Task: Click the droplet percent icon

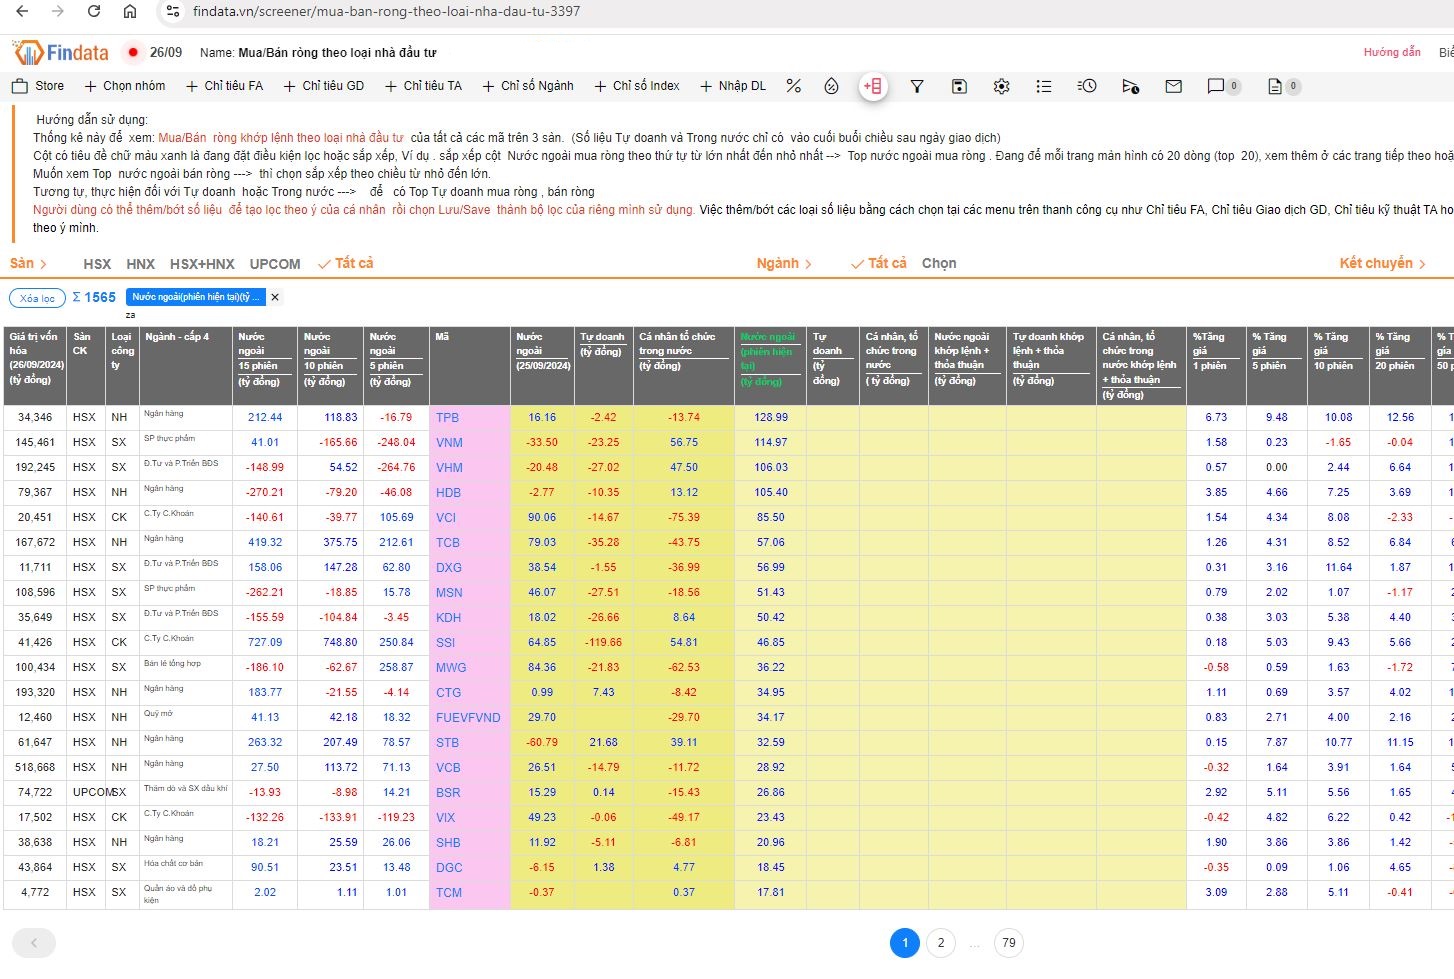Action: click(831, 86)
